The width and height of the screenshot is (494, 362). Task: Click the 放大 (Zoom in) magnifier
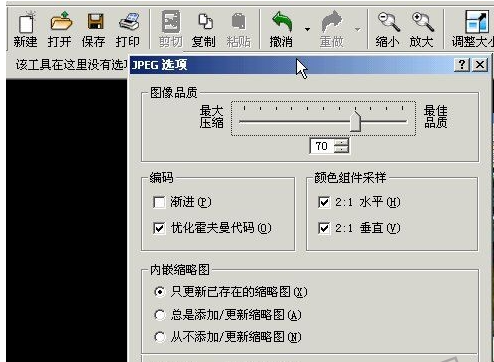422,22
